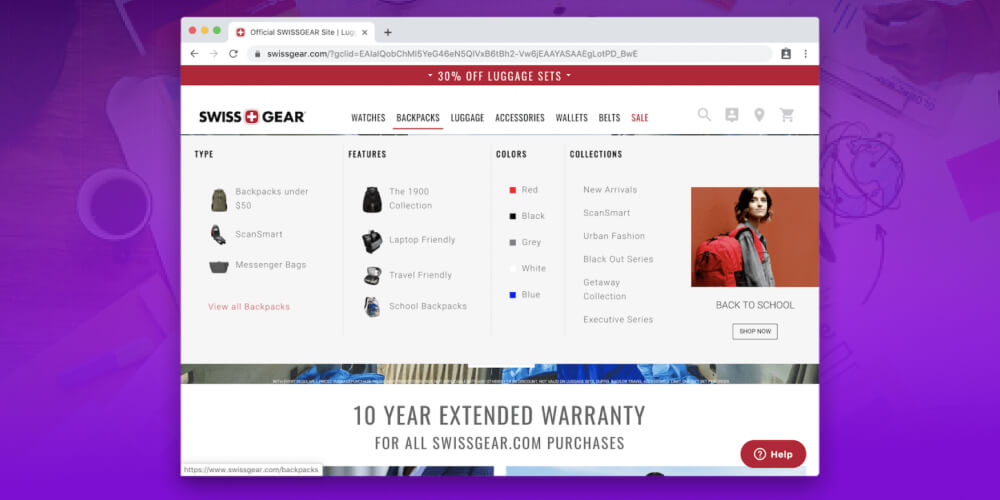Image resolution: width=1000 pixels, height=500 pixels.
Task: Open a new browser tab with plus
Action: pyautogui.click(x=388, y=33)
